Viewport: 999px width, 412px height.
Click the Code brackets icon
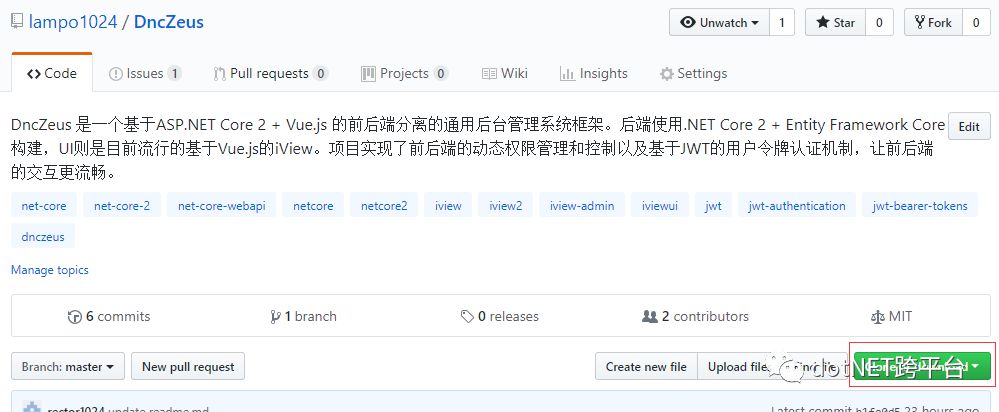(x=34, y=74)
